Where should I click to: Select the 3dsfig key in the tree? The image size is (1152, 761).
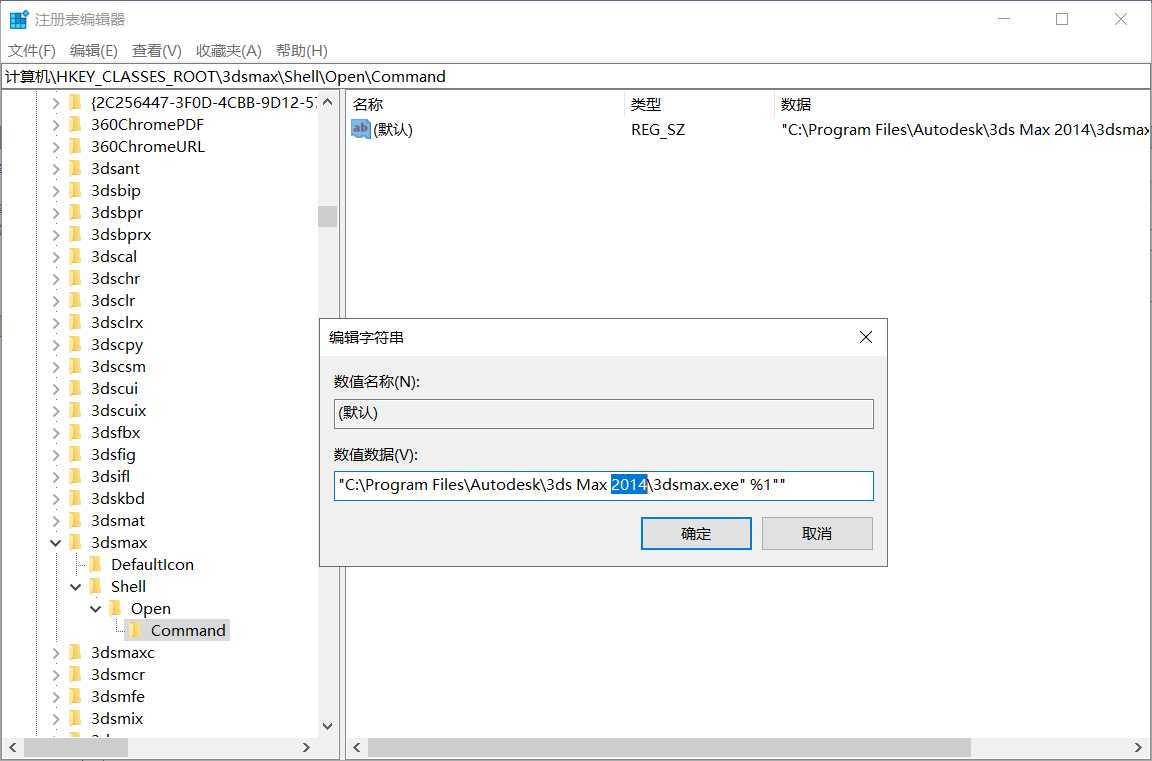click(113, 455)
